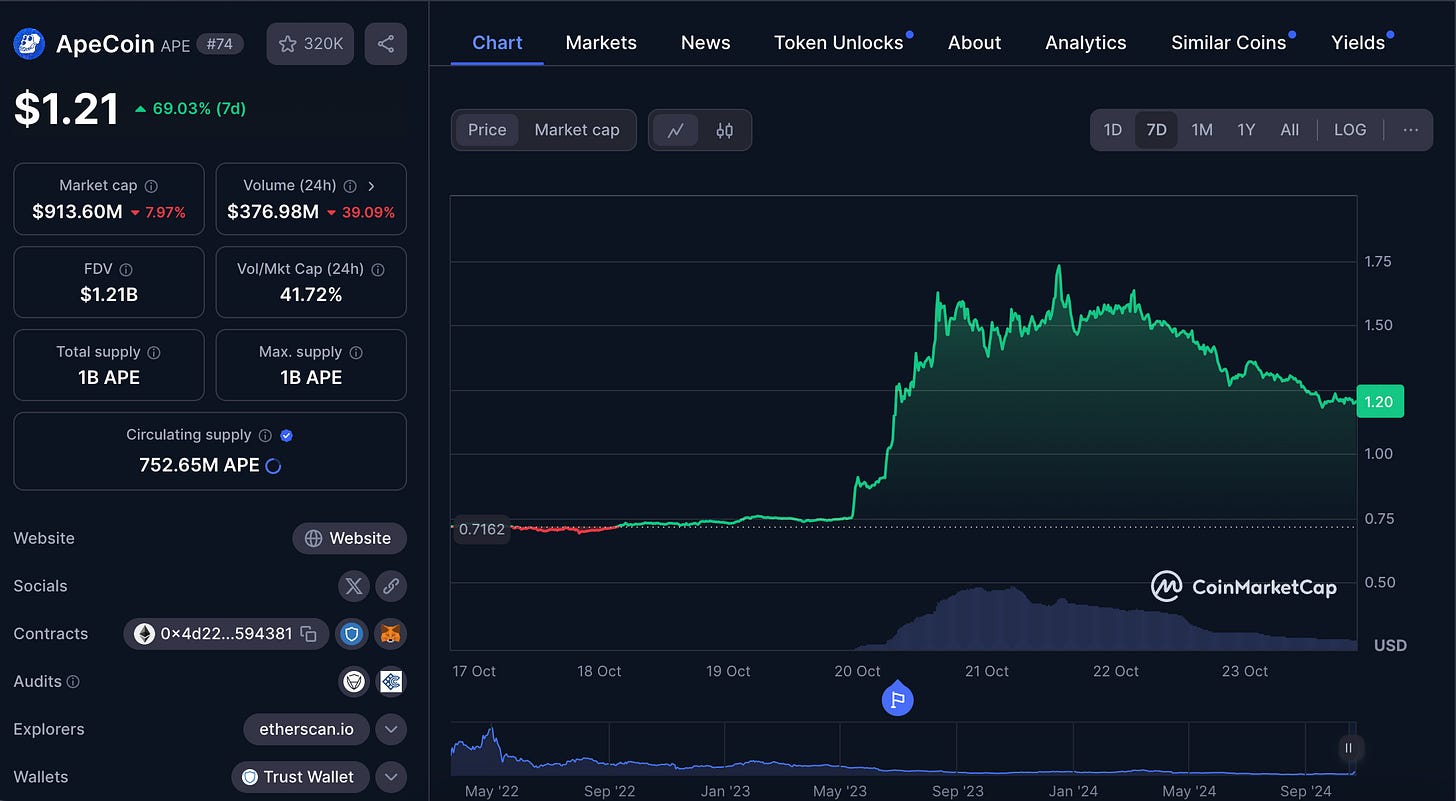Open the Token Unlocks tab

click(x=839, y=43)
